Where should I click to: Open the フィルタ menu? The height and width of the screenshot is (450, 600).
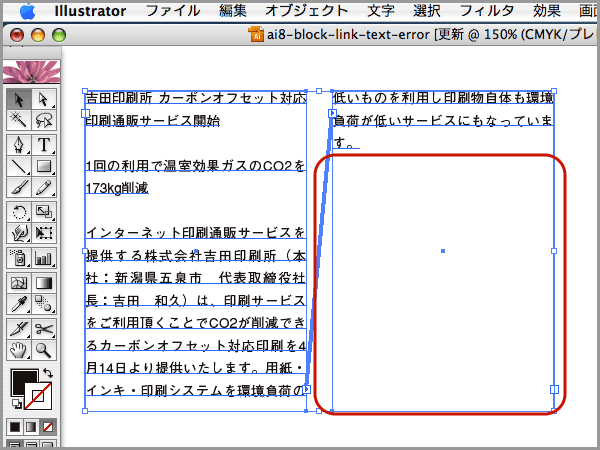point(487,11)
